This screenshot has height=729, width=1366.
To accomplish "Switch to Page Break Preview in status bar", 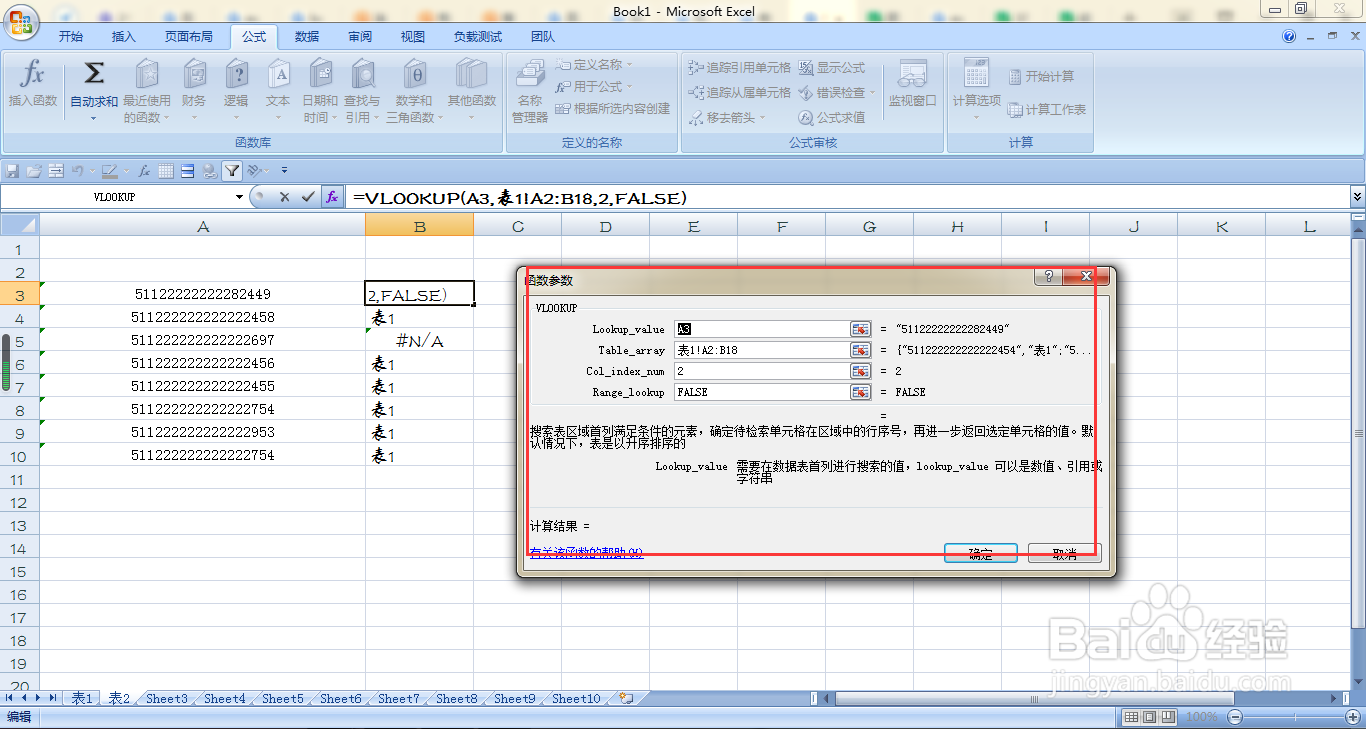I will (x=1168, y=717).
